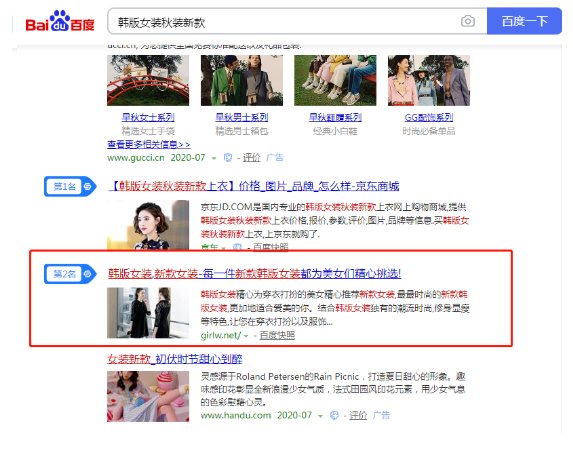Click the handu.com colorful outfit thumbnail

coord(148,396)
